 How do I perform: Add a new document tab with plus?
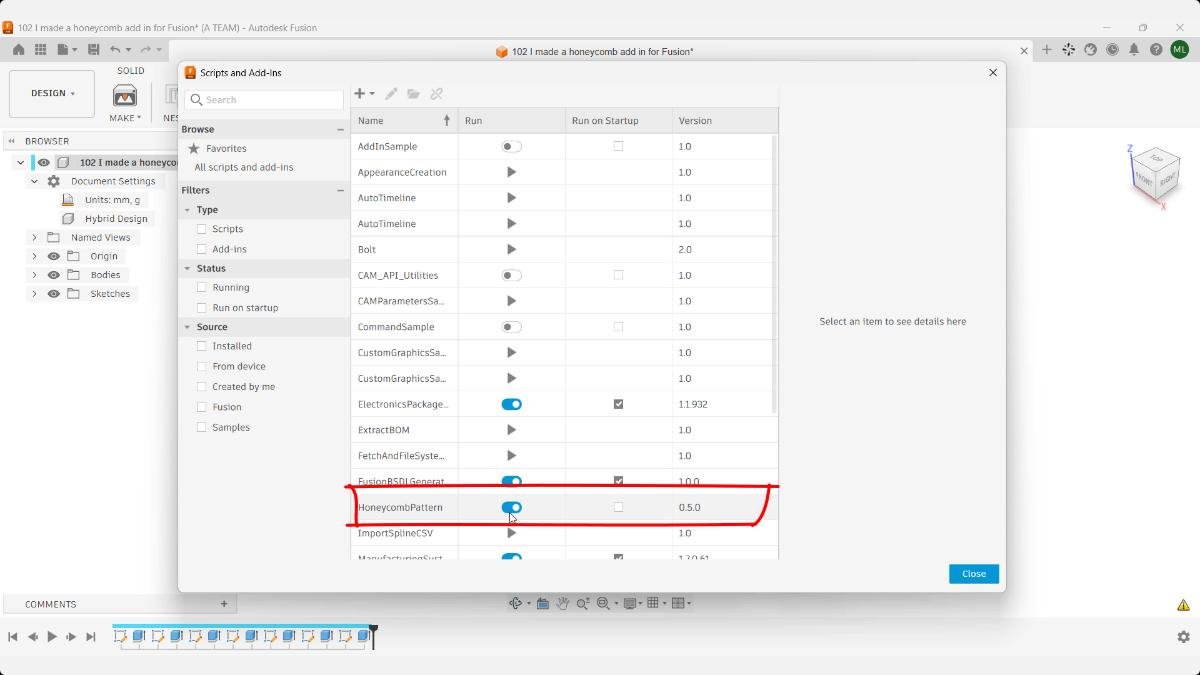coord(1047,49)
